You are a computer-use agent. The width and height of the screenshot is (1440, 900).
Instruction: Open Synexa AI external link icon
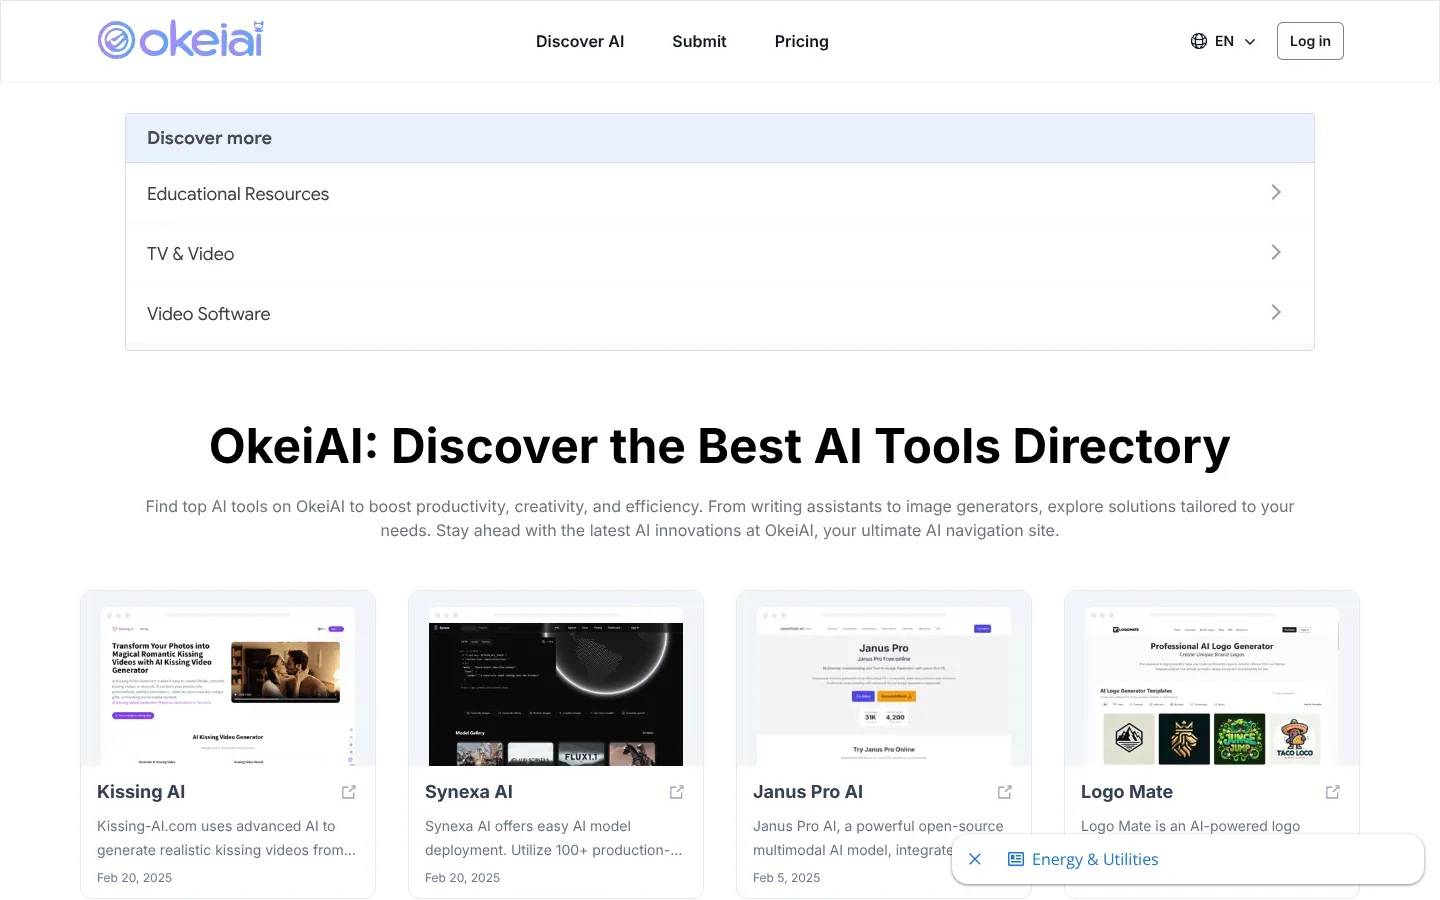point(677,792)
